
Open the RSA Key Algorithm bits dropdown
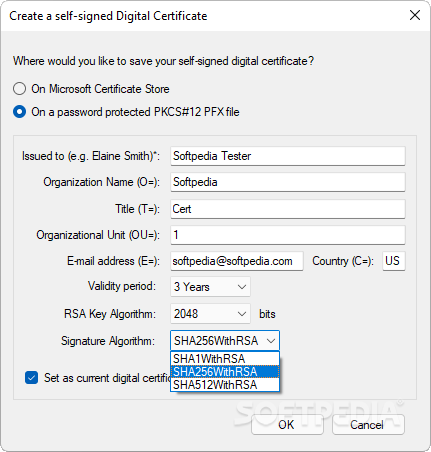click(x=210, y=314)
